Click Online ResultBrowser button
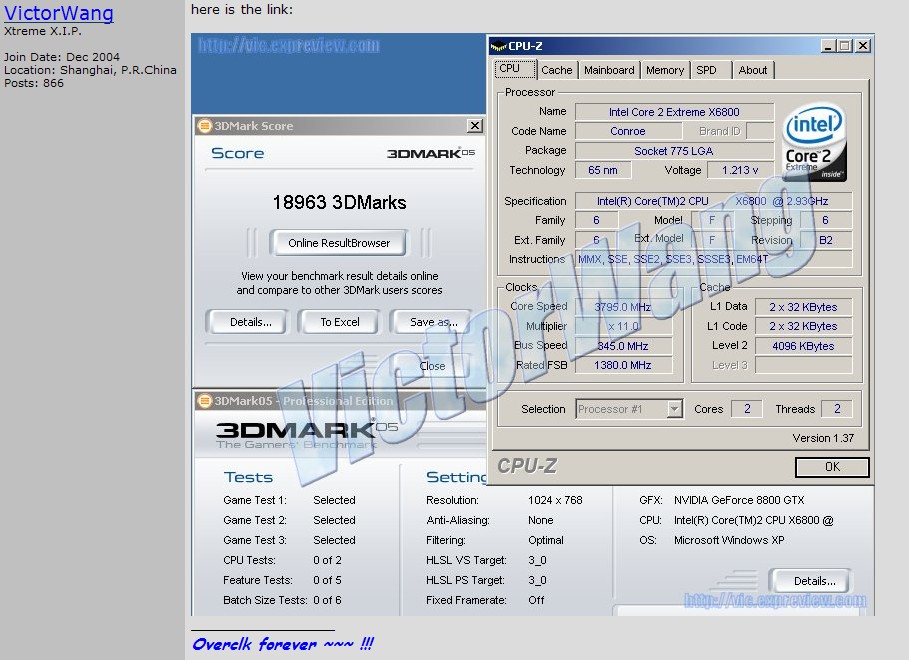The image size is (909, 660). click(339, 243)
